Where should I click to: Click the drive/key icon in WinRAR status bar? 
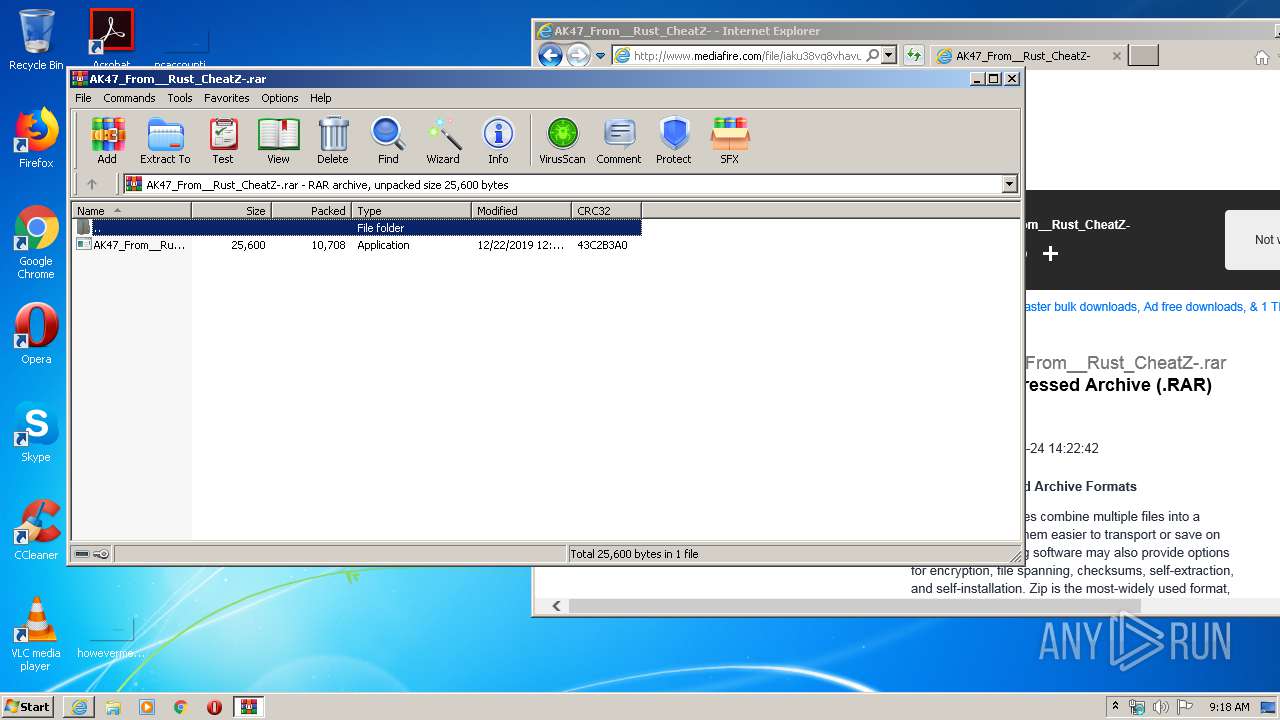point(92,554)
